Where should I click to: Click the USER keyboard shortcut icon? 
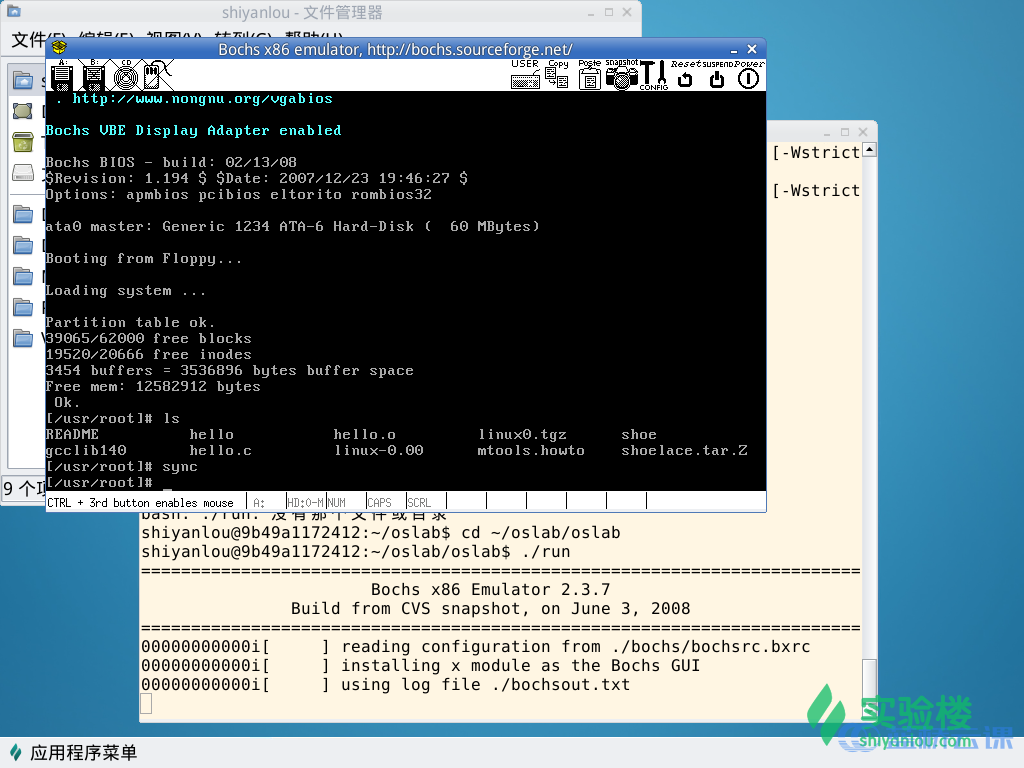(525, 75)
